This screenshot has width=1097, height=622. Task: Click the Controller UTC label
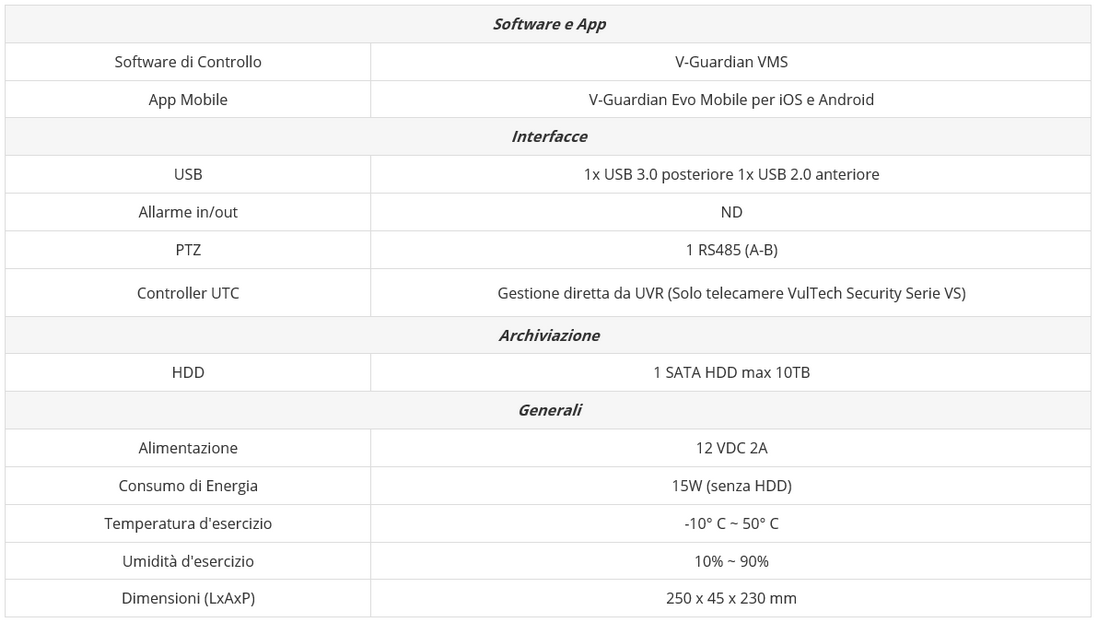pyautogui.click(x=188, y=293)
